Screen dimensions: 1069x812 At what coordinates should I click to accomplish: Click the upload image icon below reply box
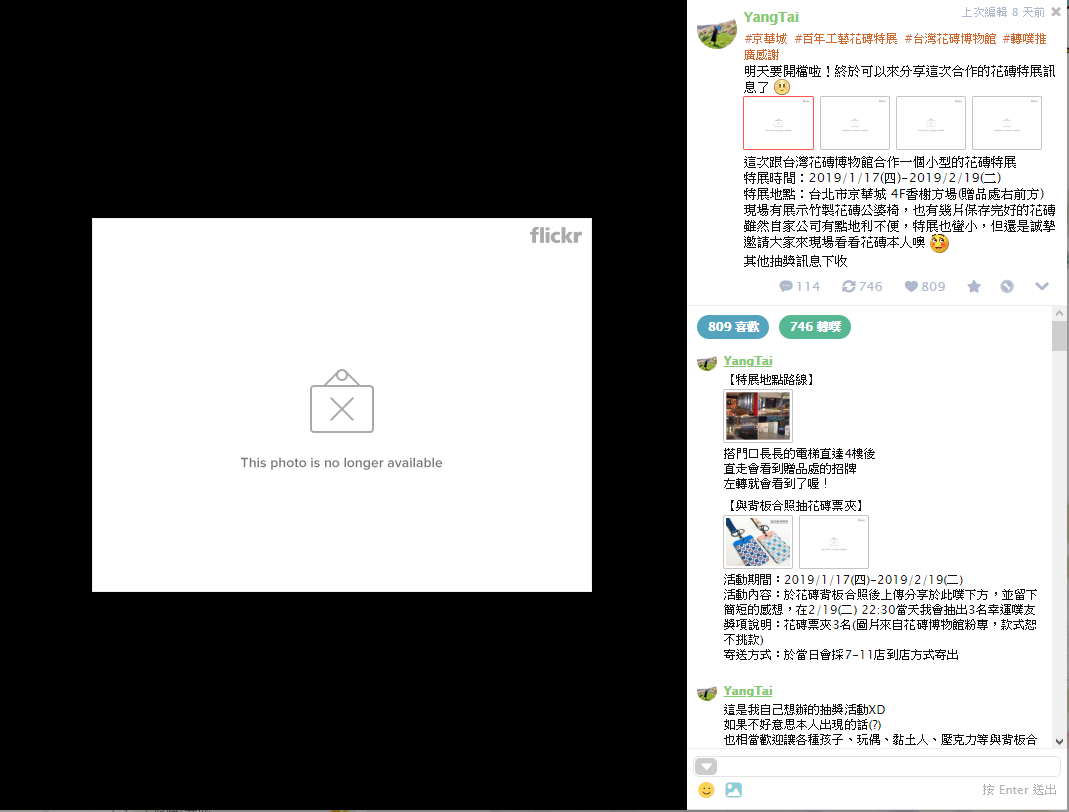pyautogui.click(x=734, y=790)
